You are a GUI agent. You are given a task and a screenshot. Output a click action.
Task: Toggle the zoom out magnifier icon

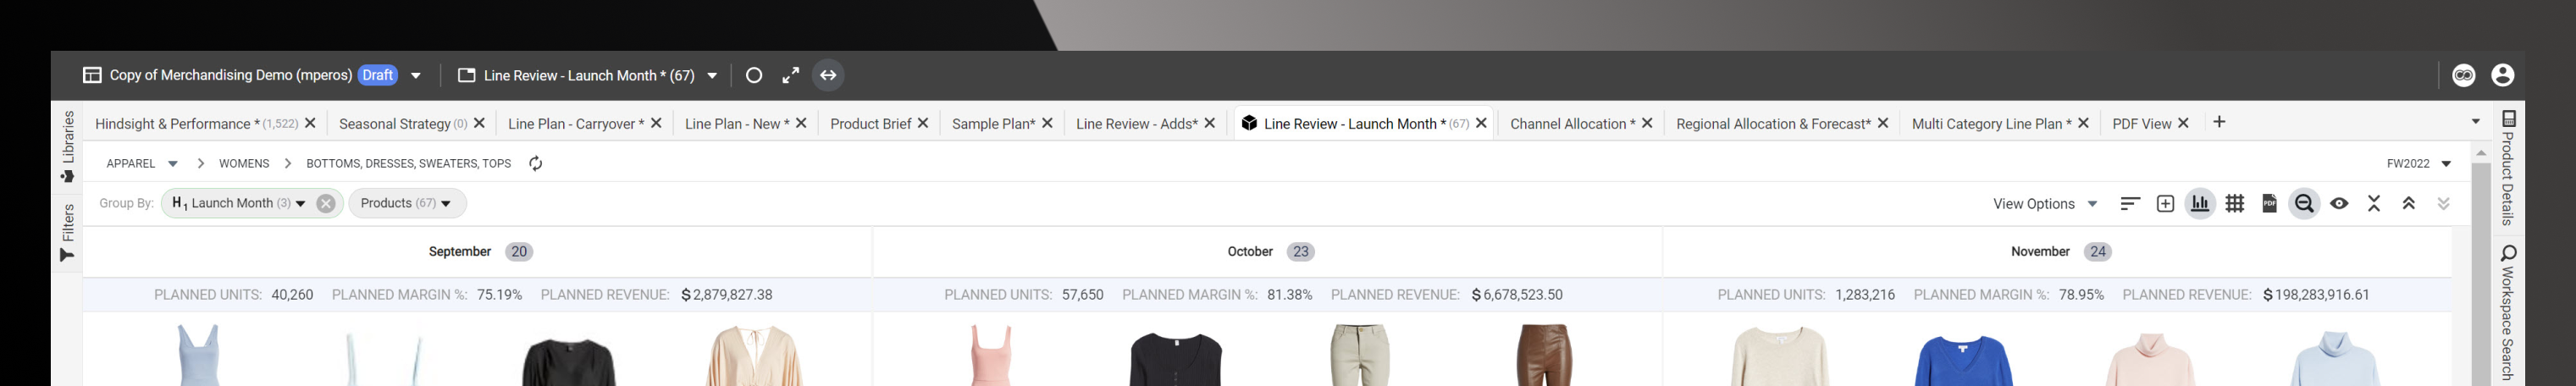[x=2304, y=204]
